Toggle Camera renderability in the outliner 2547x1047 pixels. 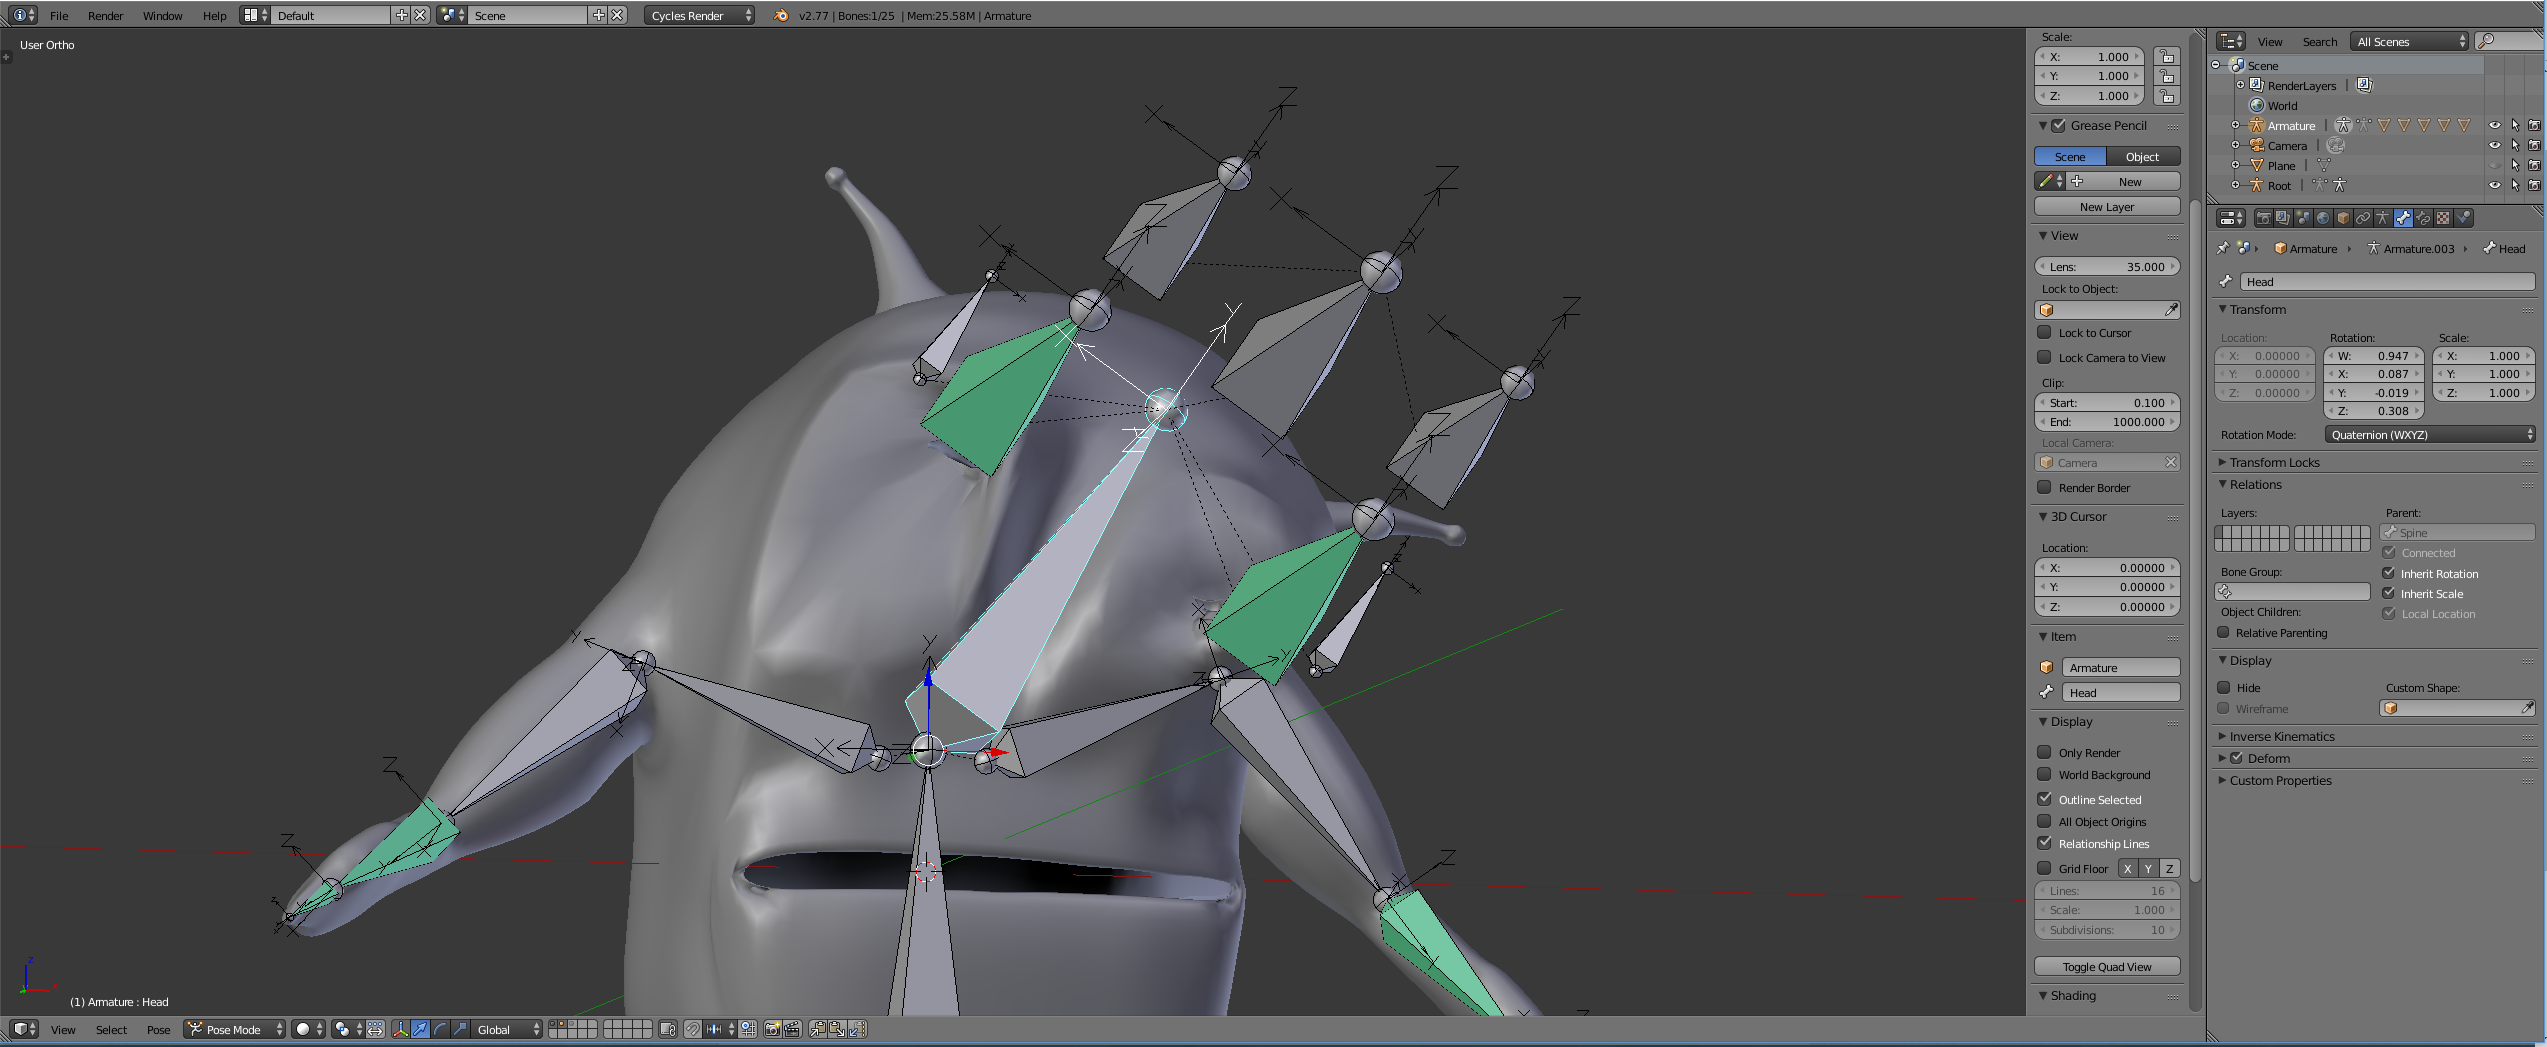2533,146
